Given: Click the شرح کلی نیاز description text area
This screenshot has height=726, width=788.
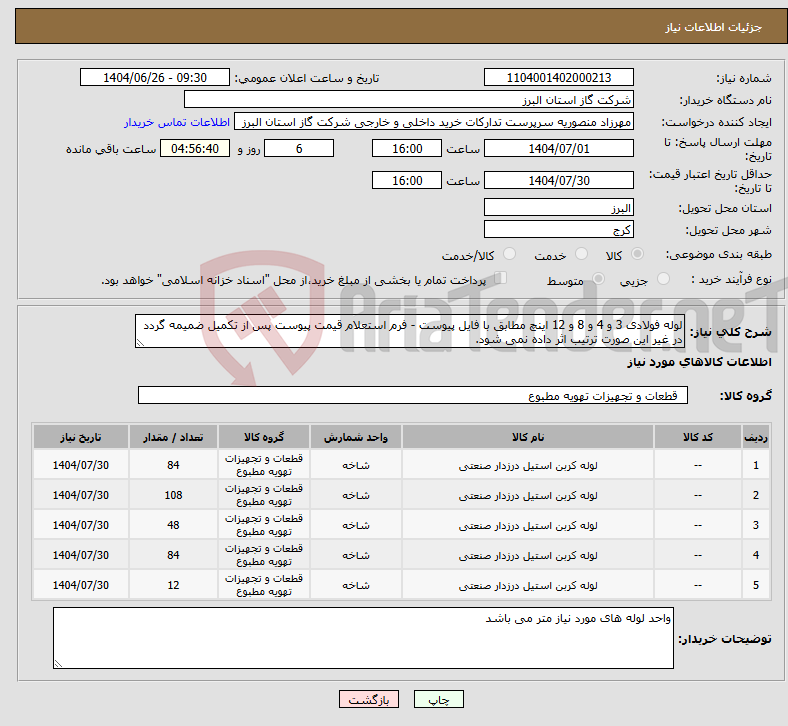Looking at the screenshot, I should coord(410,332).
